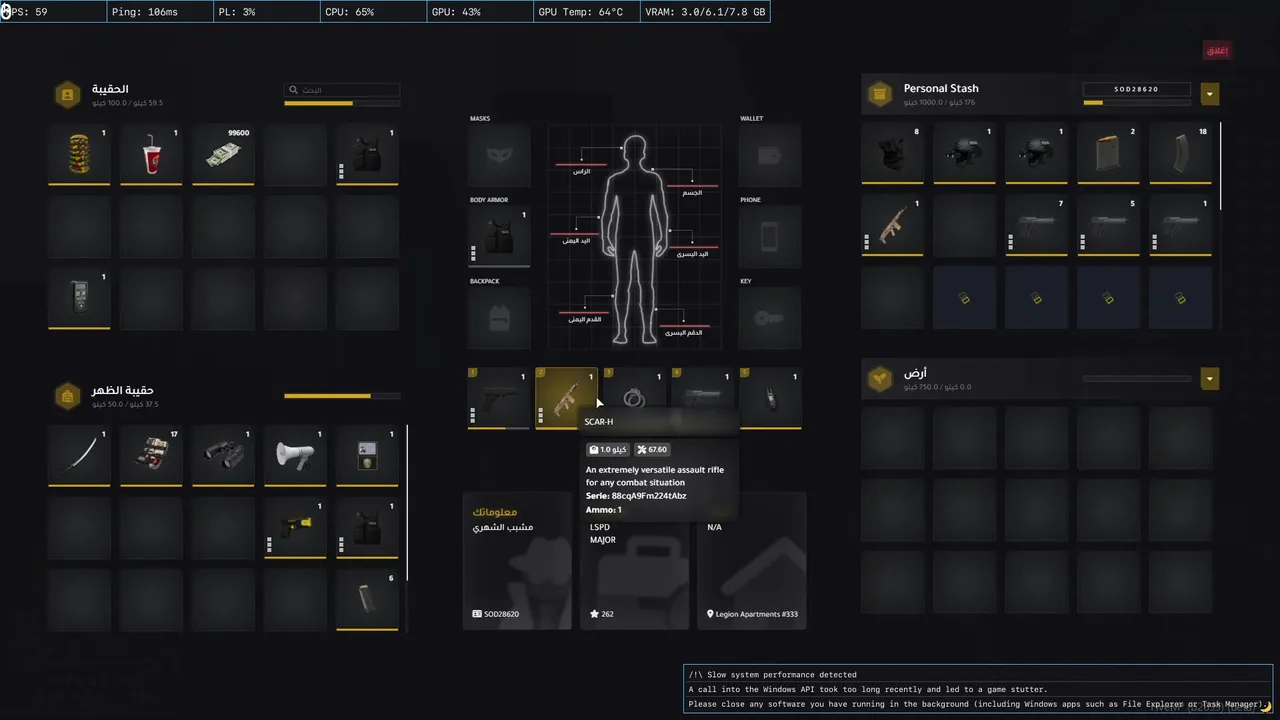Click the SOD28620 ID on info card

496,614
